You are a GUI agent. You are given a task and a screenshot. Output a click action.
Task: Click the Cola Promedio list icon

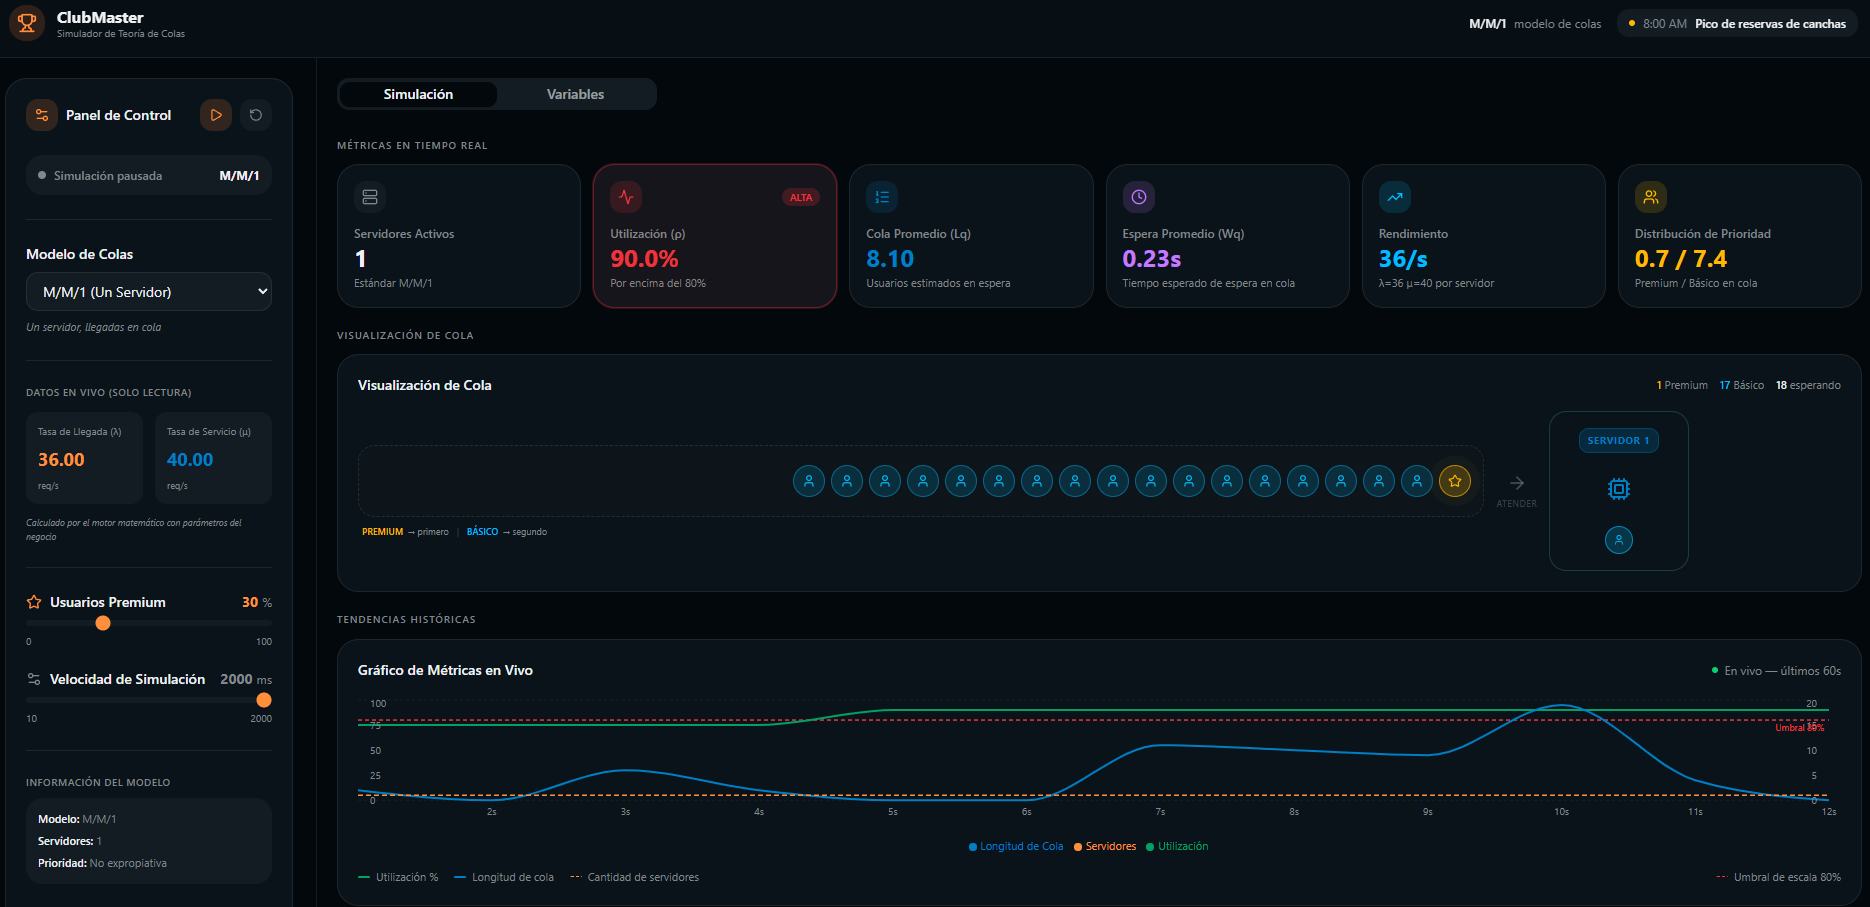[x=882, y=197]
